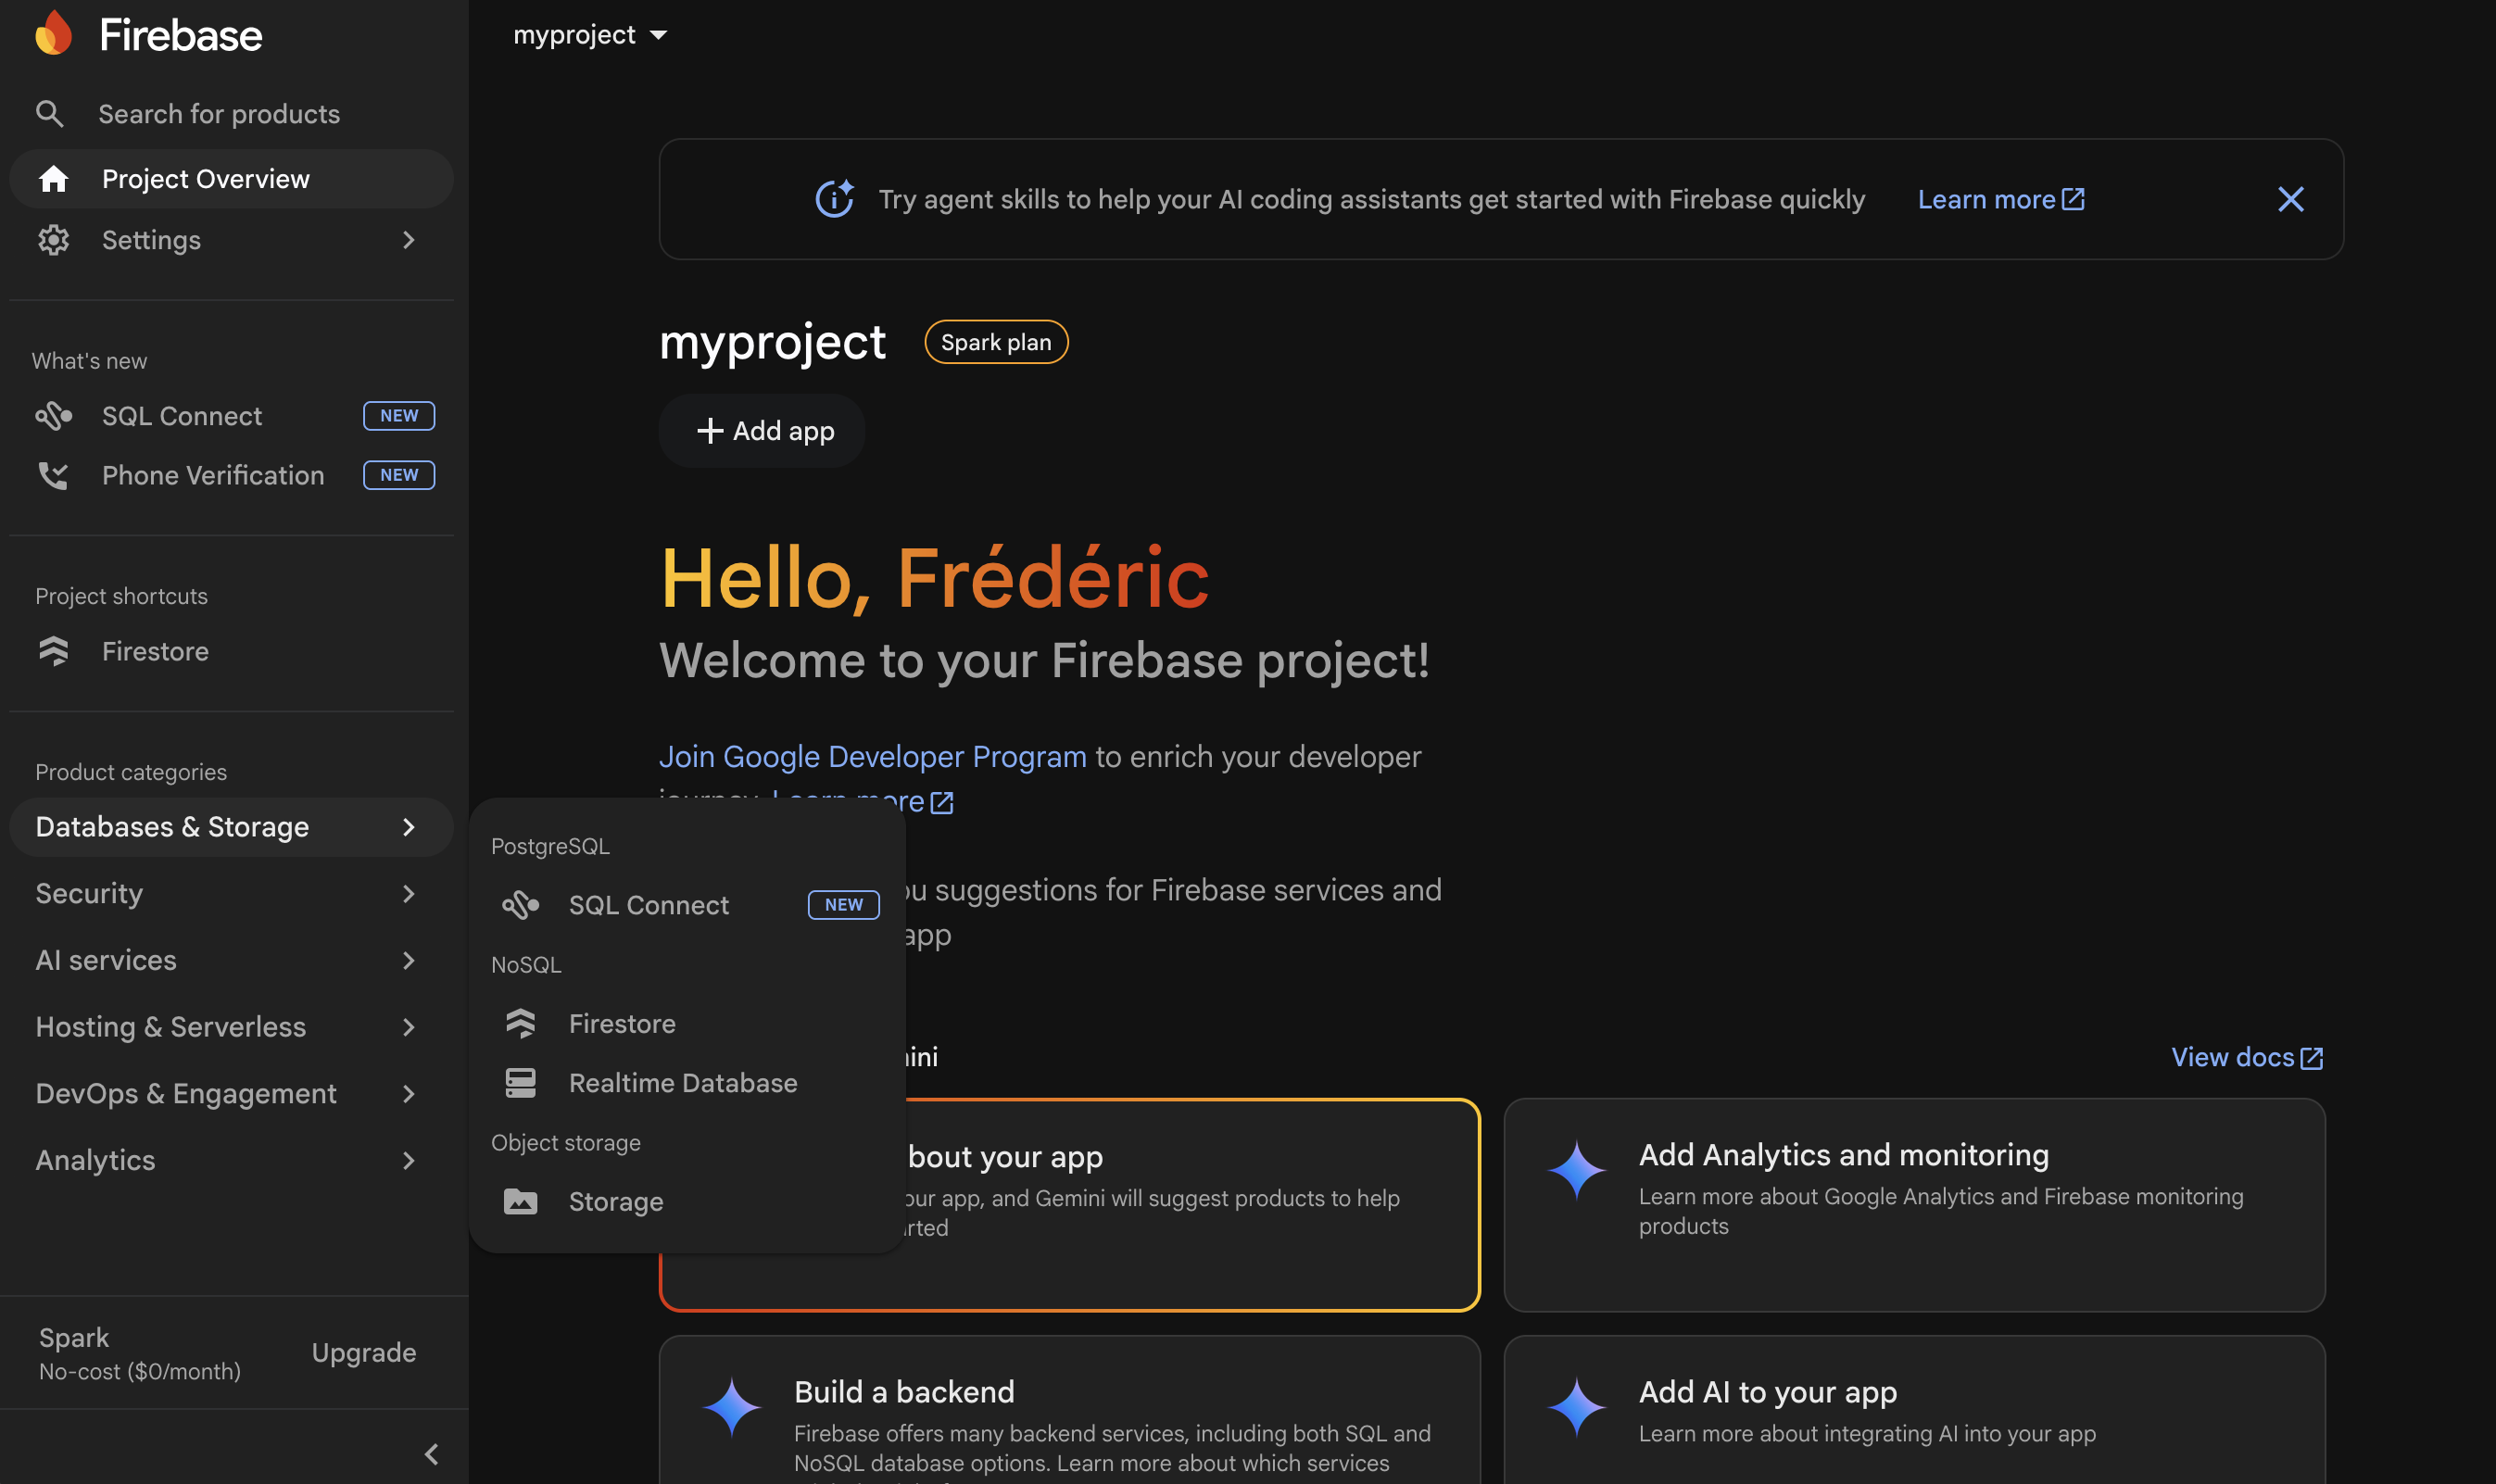Viewport: 2496px width, 1484px height.
Task: Click SQL Connect icon in PostgreSQL flyout
Action: click(520, 905)
